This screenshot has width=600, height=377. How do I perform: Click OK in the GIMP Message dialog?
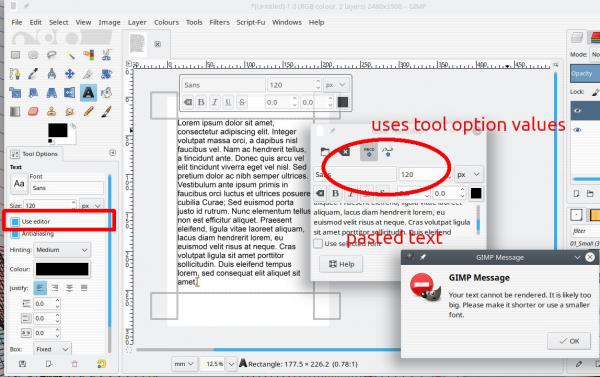(569, 341)
